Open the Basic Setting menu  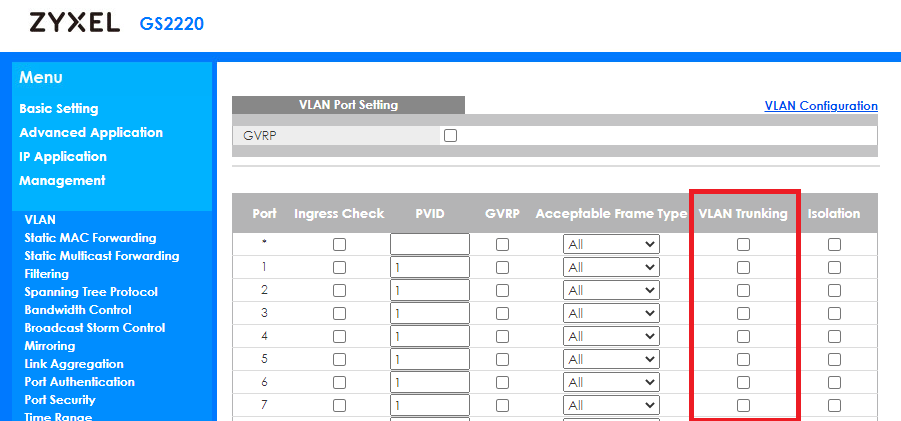59,109
